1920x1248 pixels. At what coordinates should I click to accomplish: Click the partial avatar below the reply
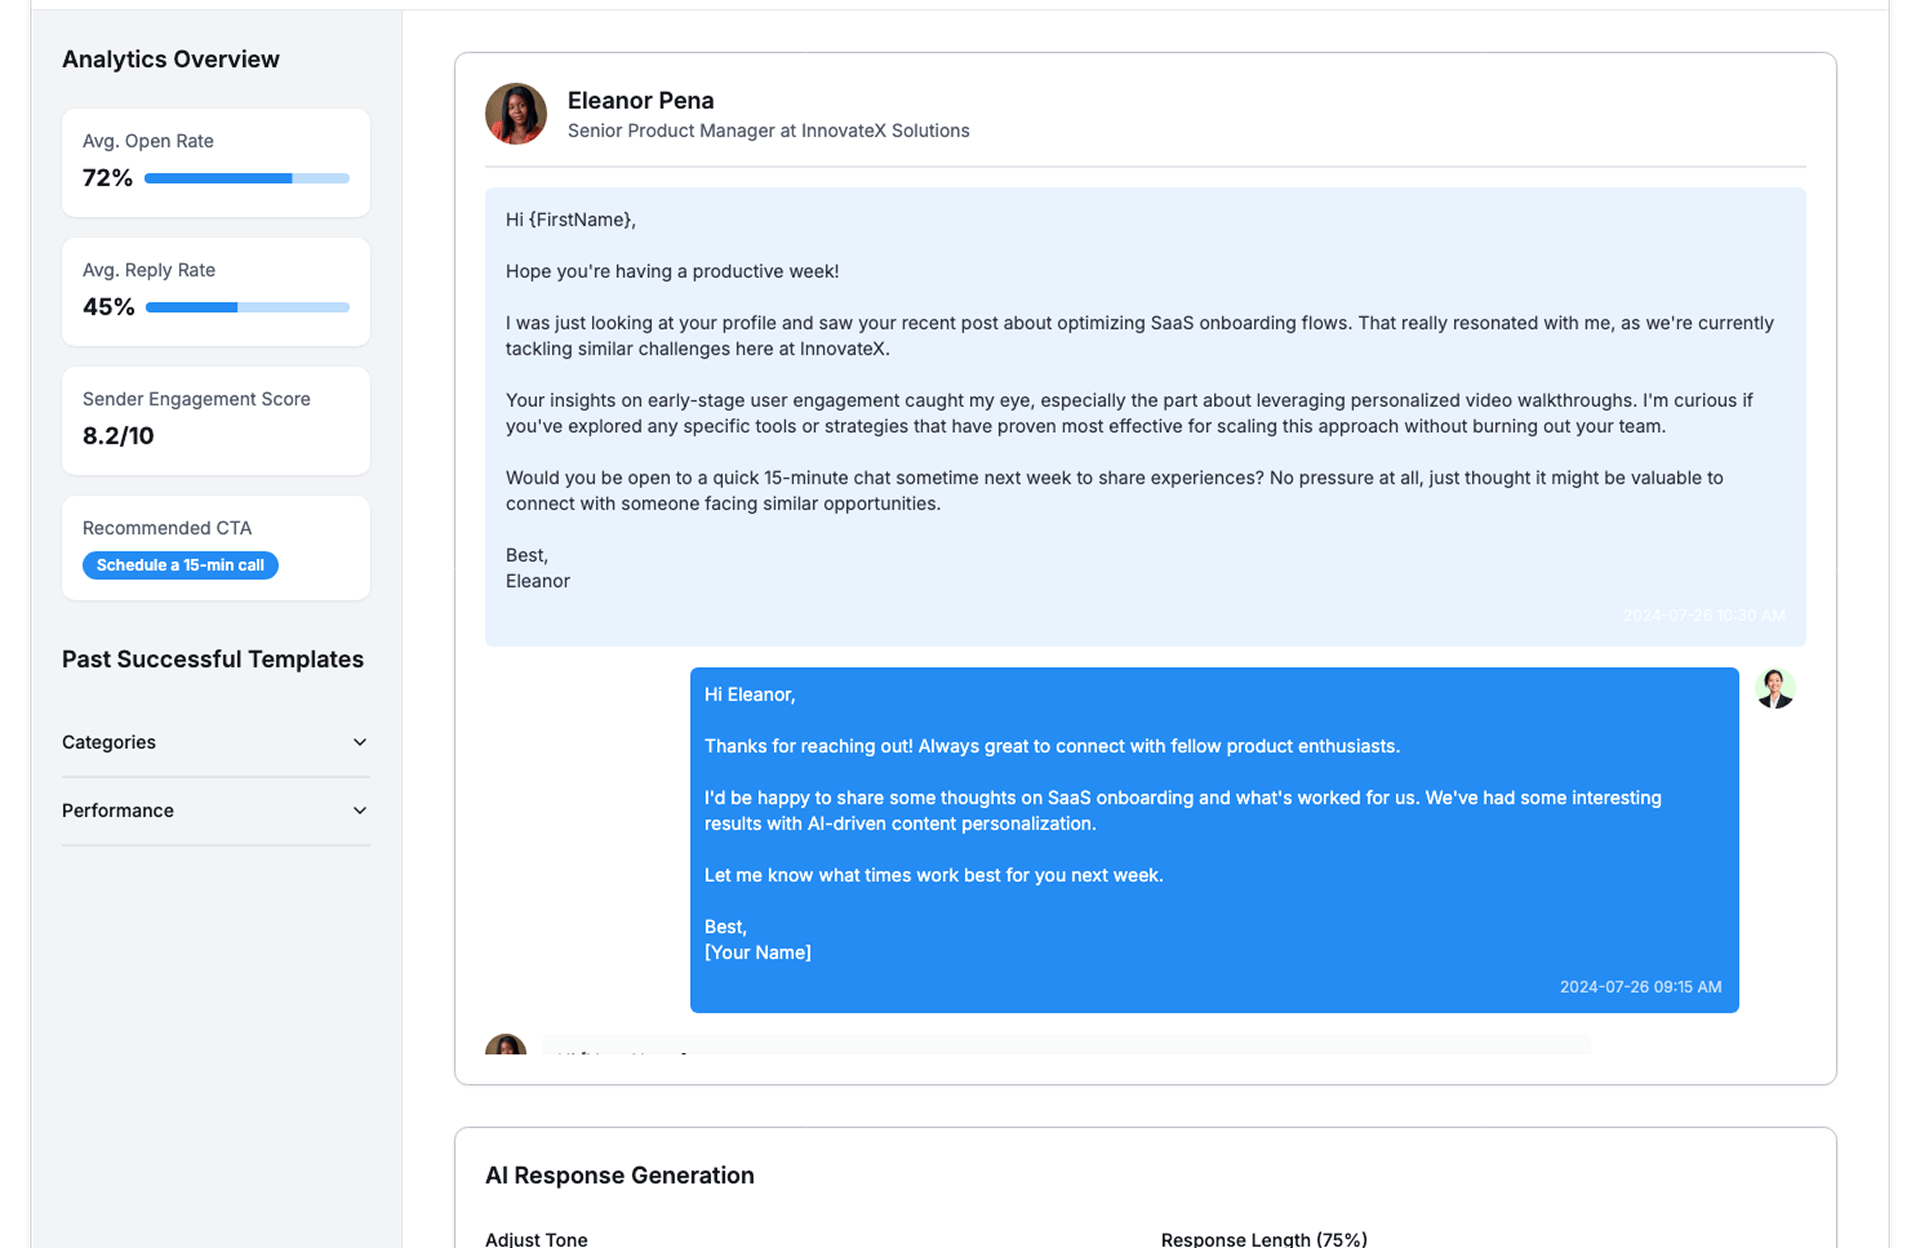click(x=505, y=1045)
